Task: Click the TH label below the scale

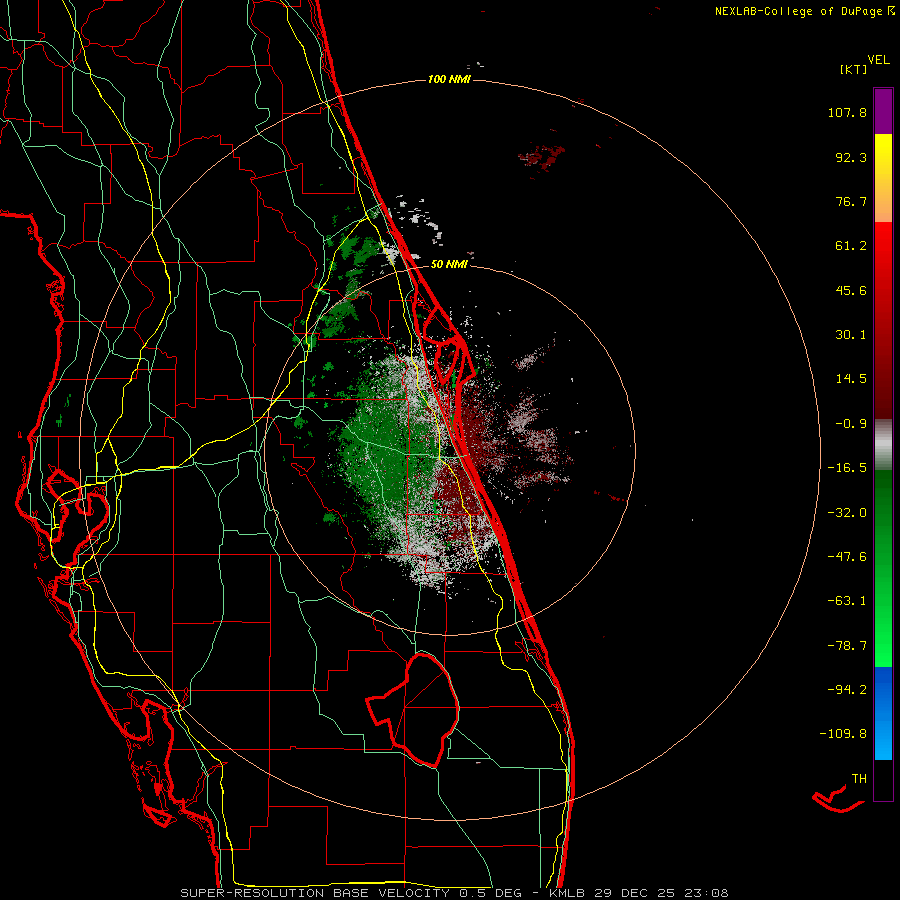Action: click(859, 779)
